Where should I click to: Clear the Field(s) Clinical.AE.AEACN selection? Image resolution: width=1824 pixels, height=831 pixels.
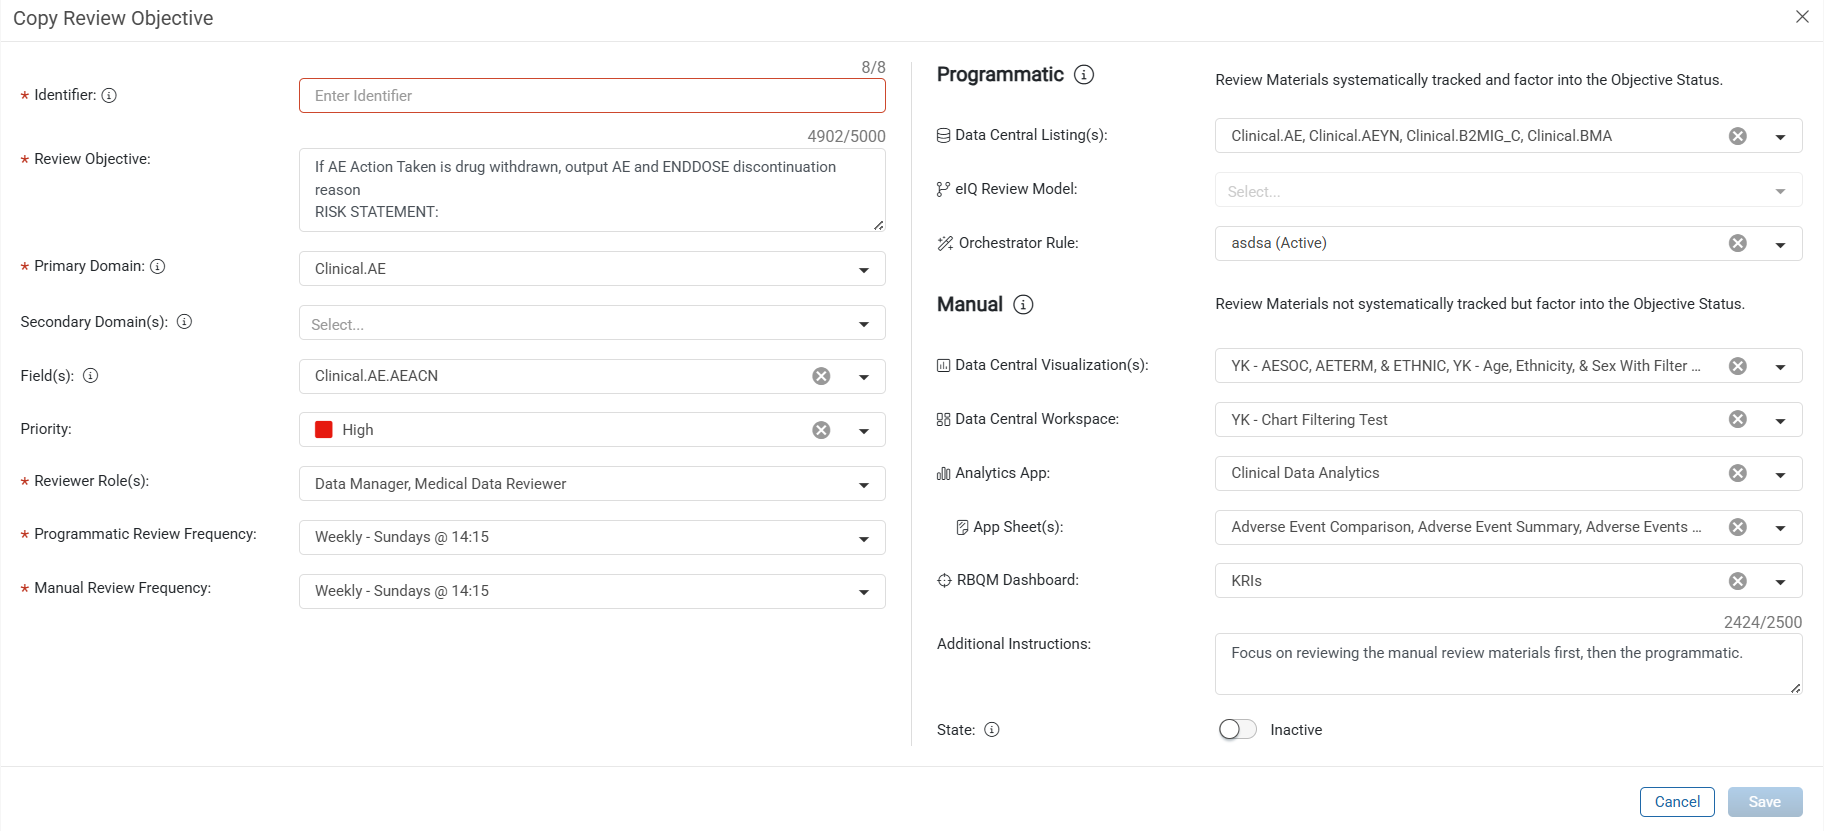pyautogui.click(x=821, y=376)
